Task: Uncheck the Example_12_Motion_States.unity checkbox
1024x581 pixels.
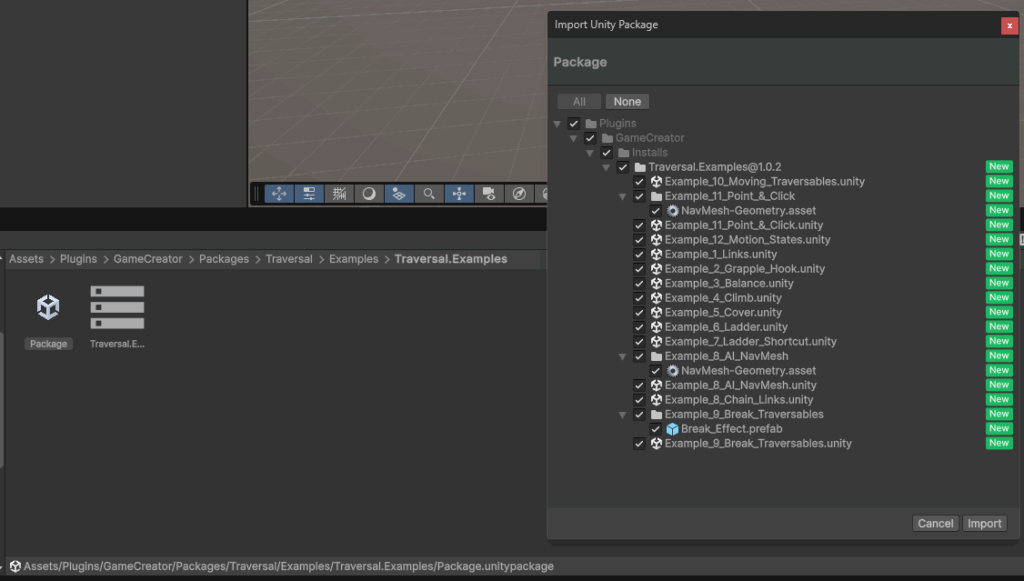Action: point(639,240)
